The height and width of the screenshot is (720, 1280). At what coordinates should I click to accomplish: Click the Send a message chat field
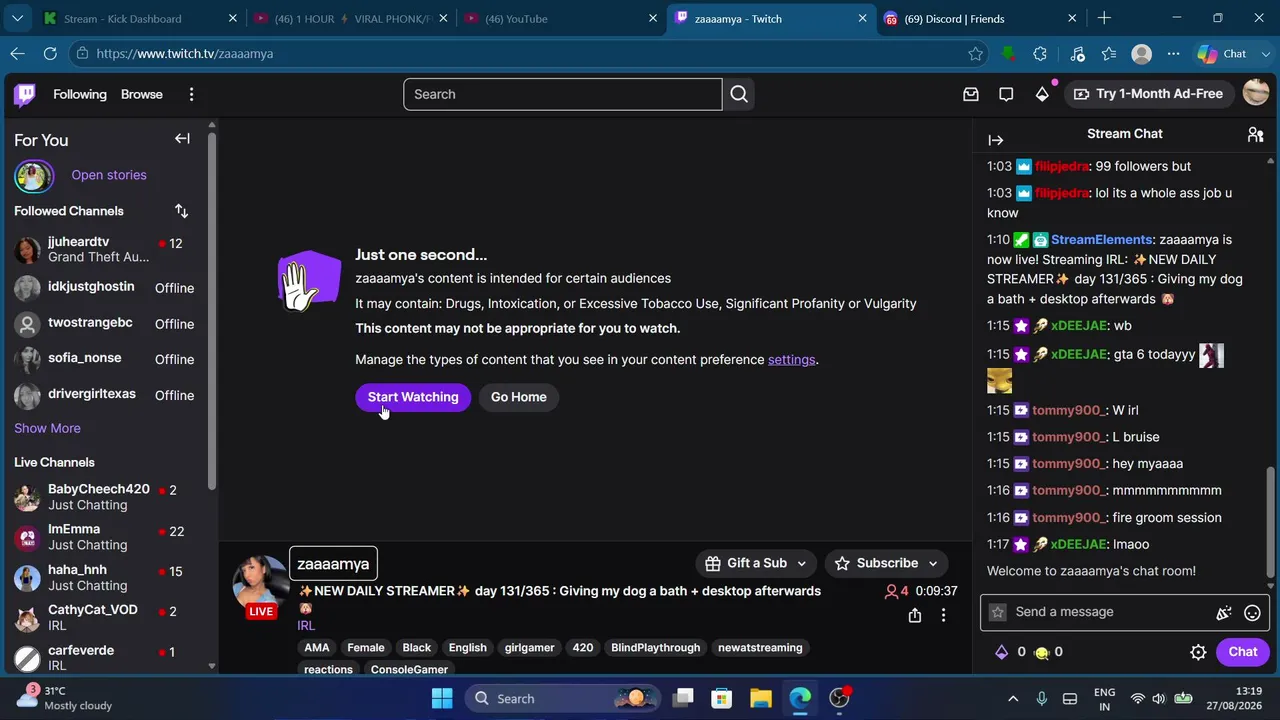pos(1110,612)
